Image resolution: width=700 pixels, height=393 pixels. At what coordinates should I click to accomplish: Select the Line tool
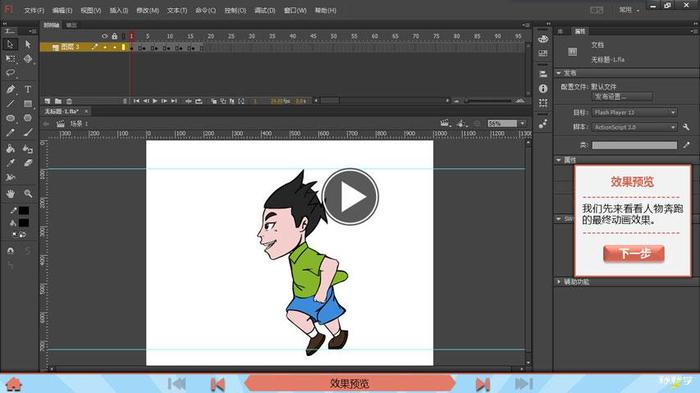click(x=10, y=103)
